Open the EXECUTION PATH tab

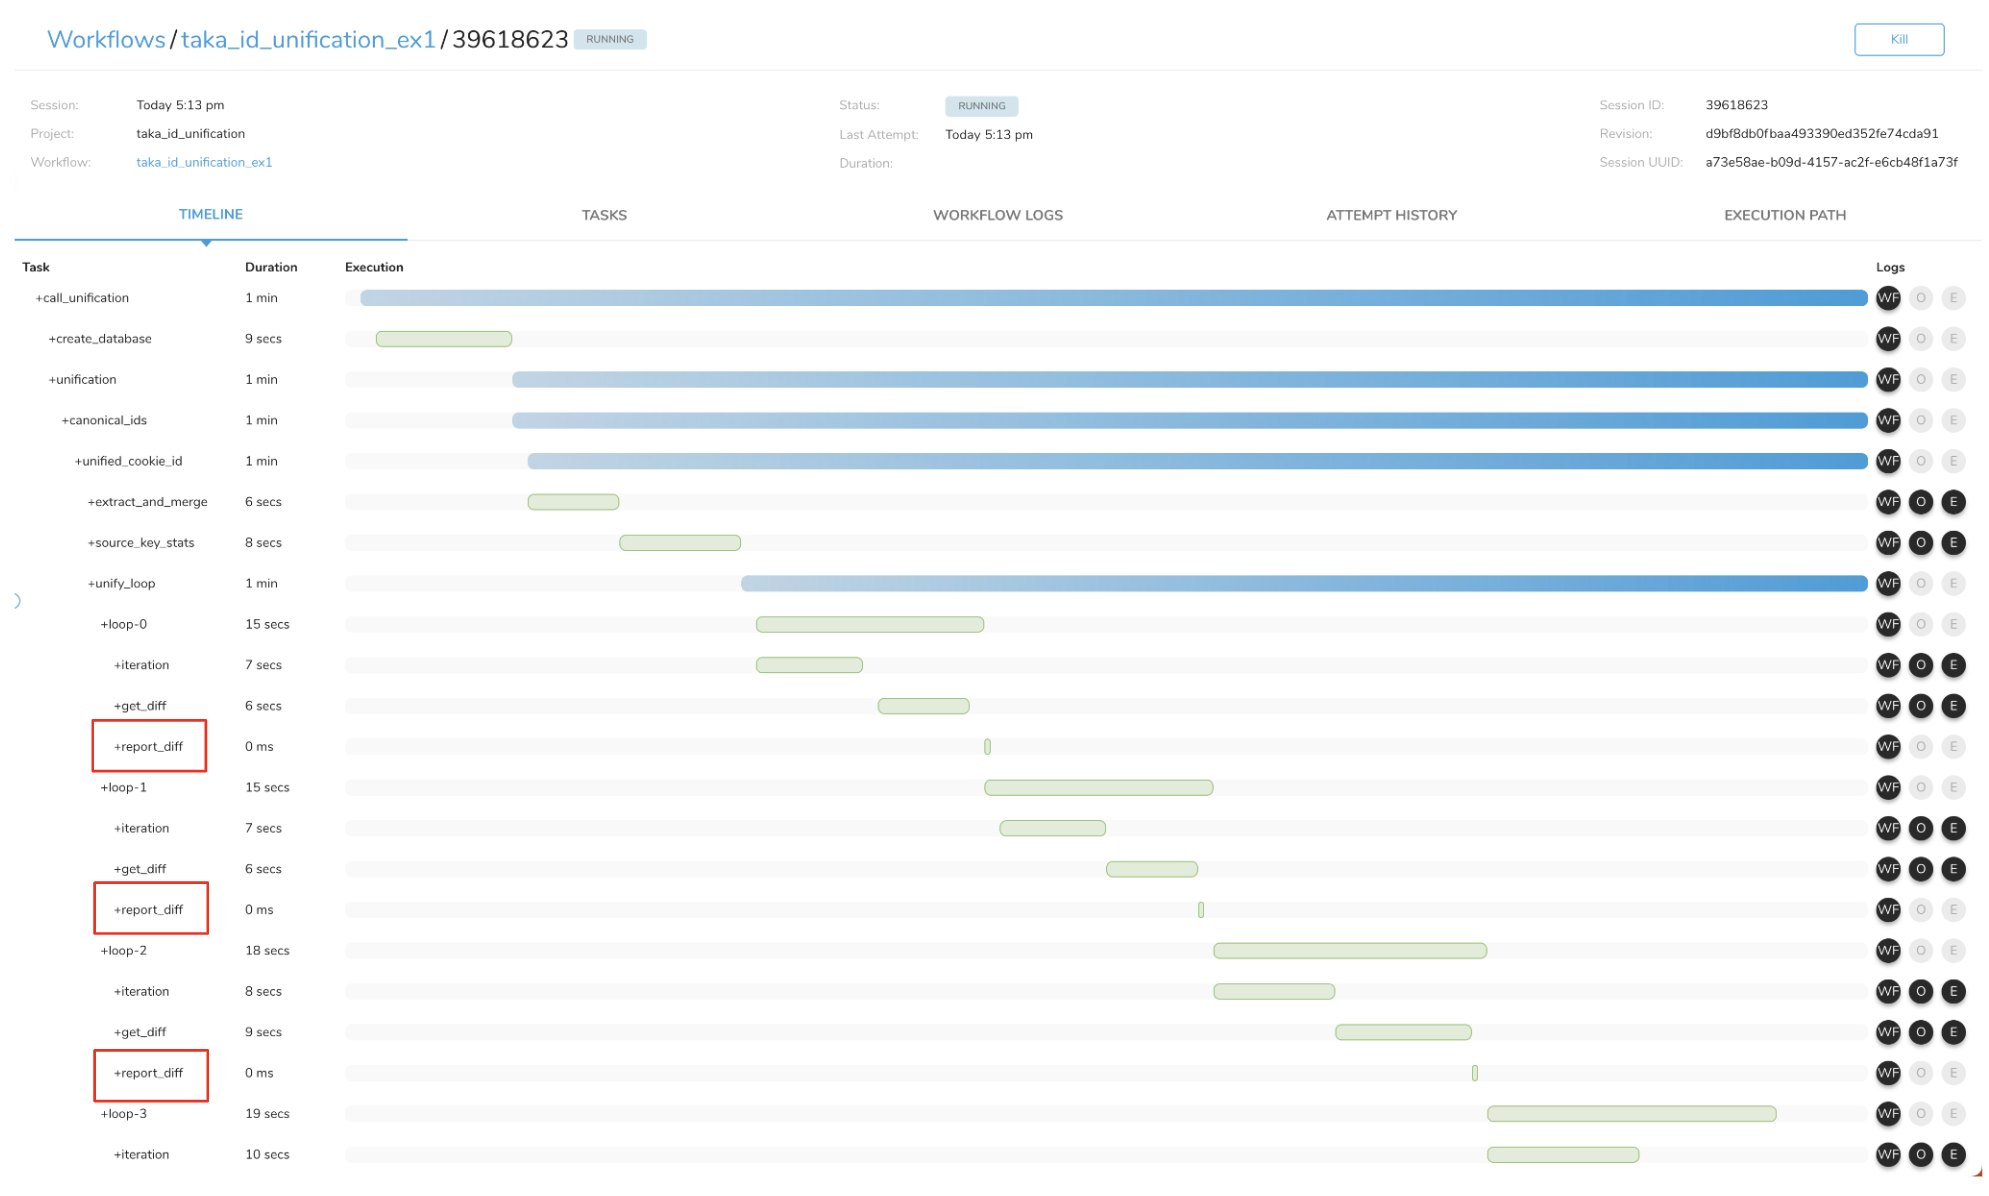(x=1784, y=215)
